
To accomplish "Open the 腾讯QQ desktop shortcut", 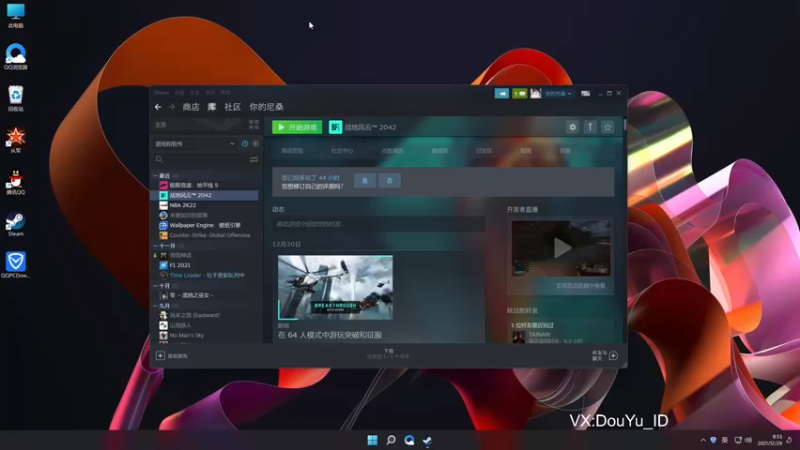I will pos(15,183).
